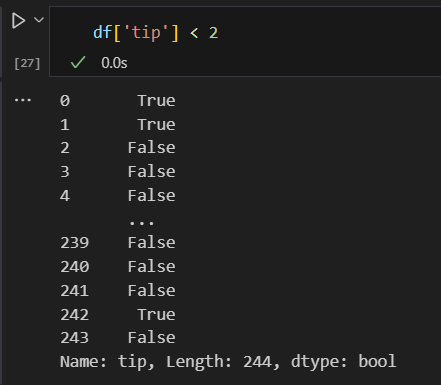Screen dimensions: 441x385
Task: Run the cell with the play icon
Action: (x=18, y=20)
